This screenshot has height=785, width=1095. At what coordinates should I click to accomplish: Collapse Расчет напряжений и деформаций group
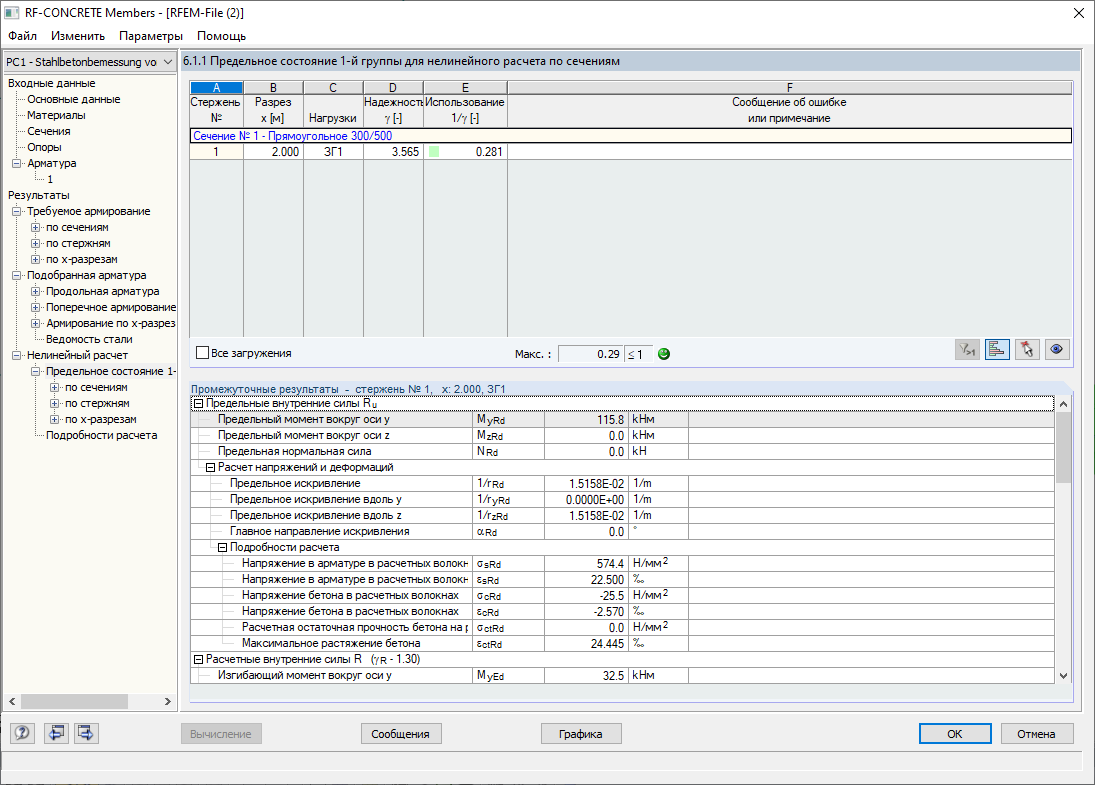coord(210,468)
